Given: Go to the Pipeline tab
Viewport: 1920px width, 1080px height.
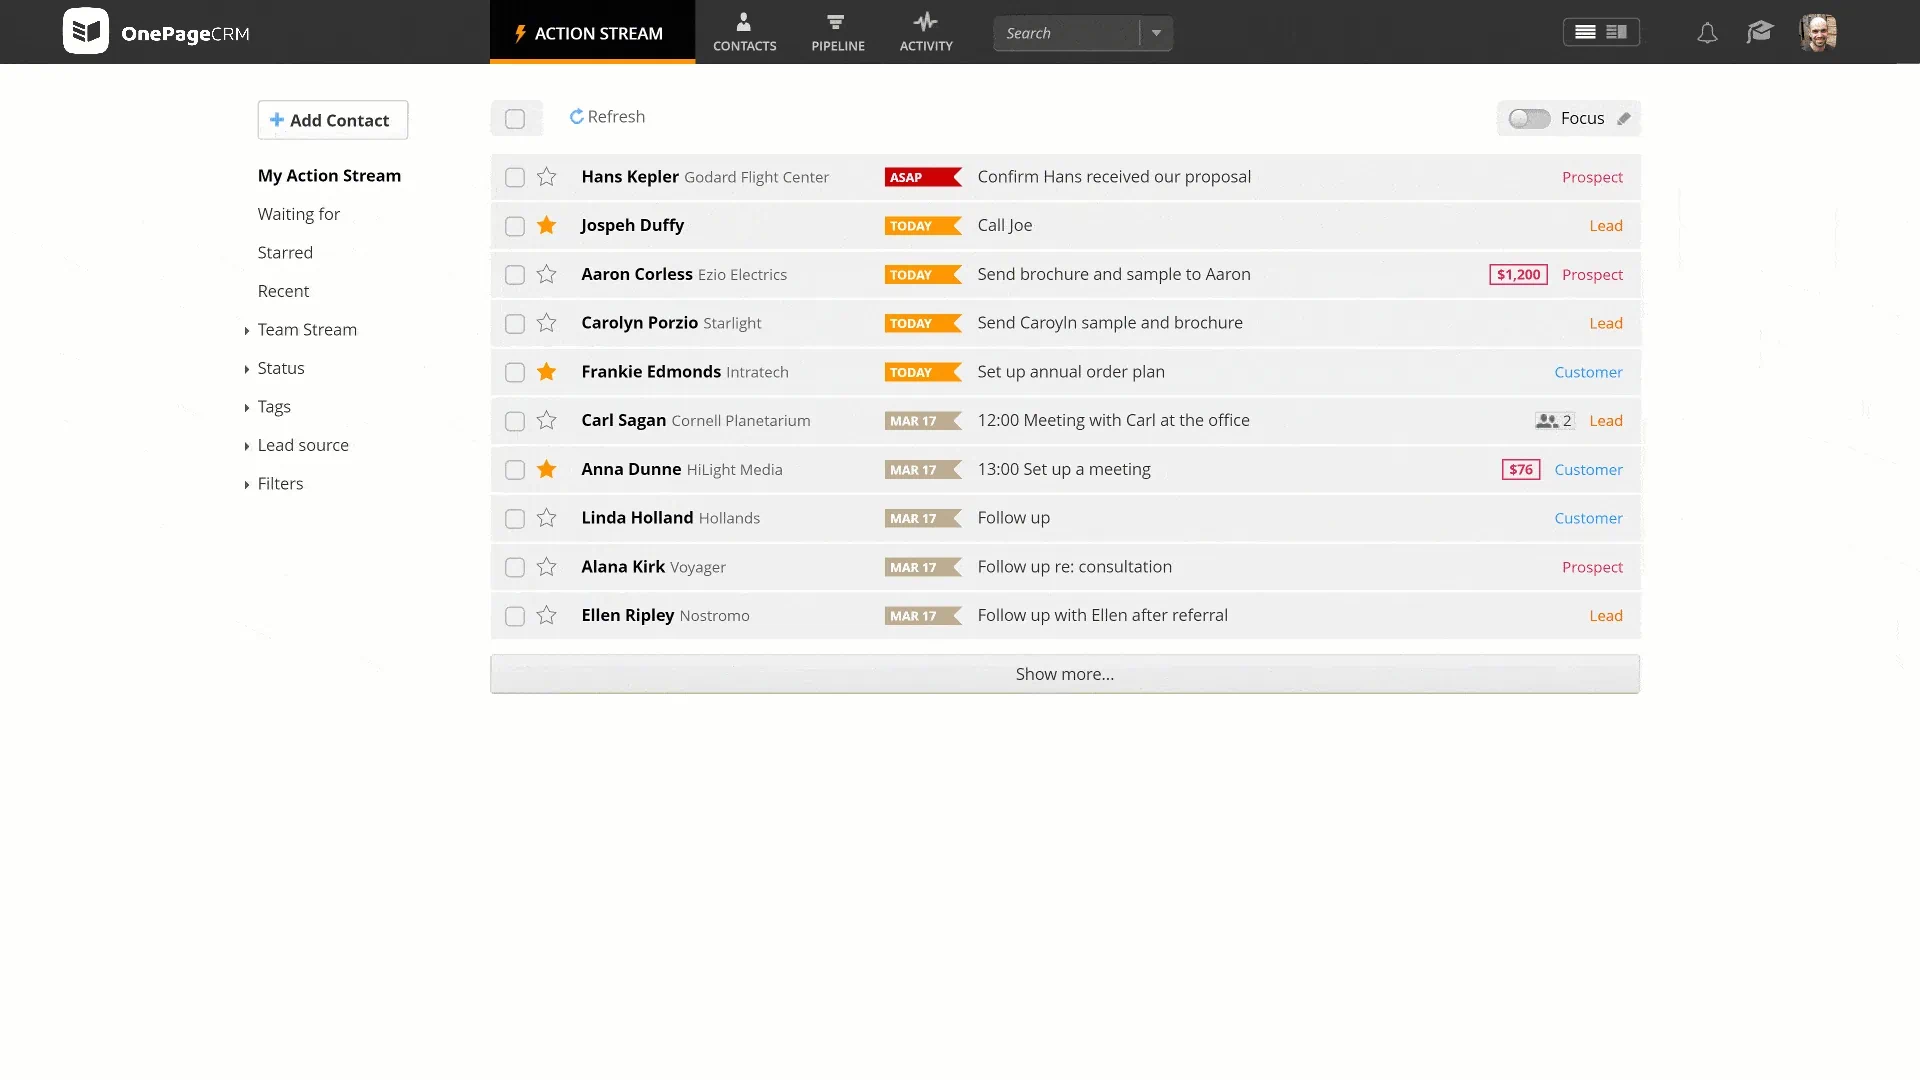Looking at the screenshot, I should [838, 32].
